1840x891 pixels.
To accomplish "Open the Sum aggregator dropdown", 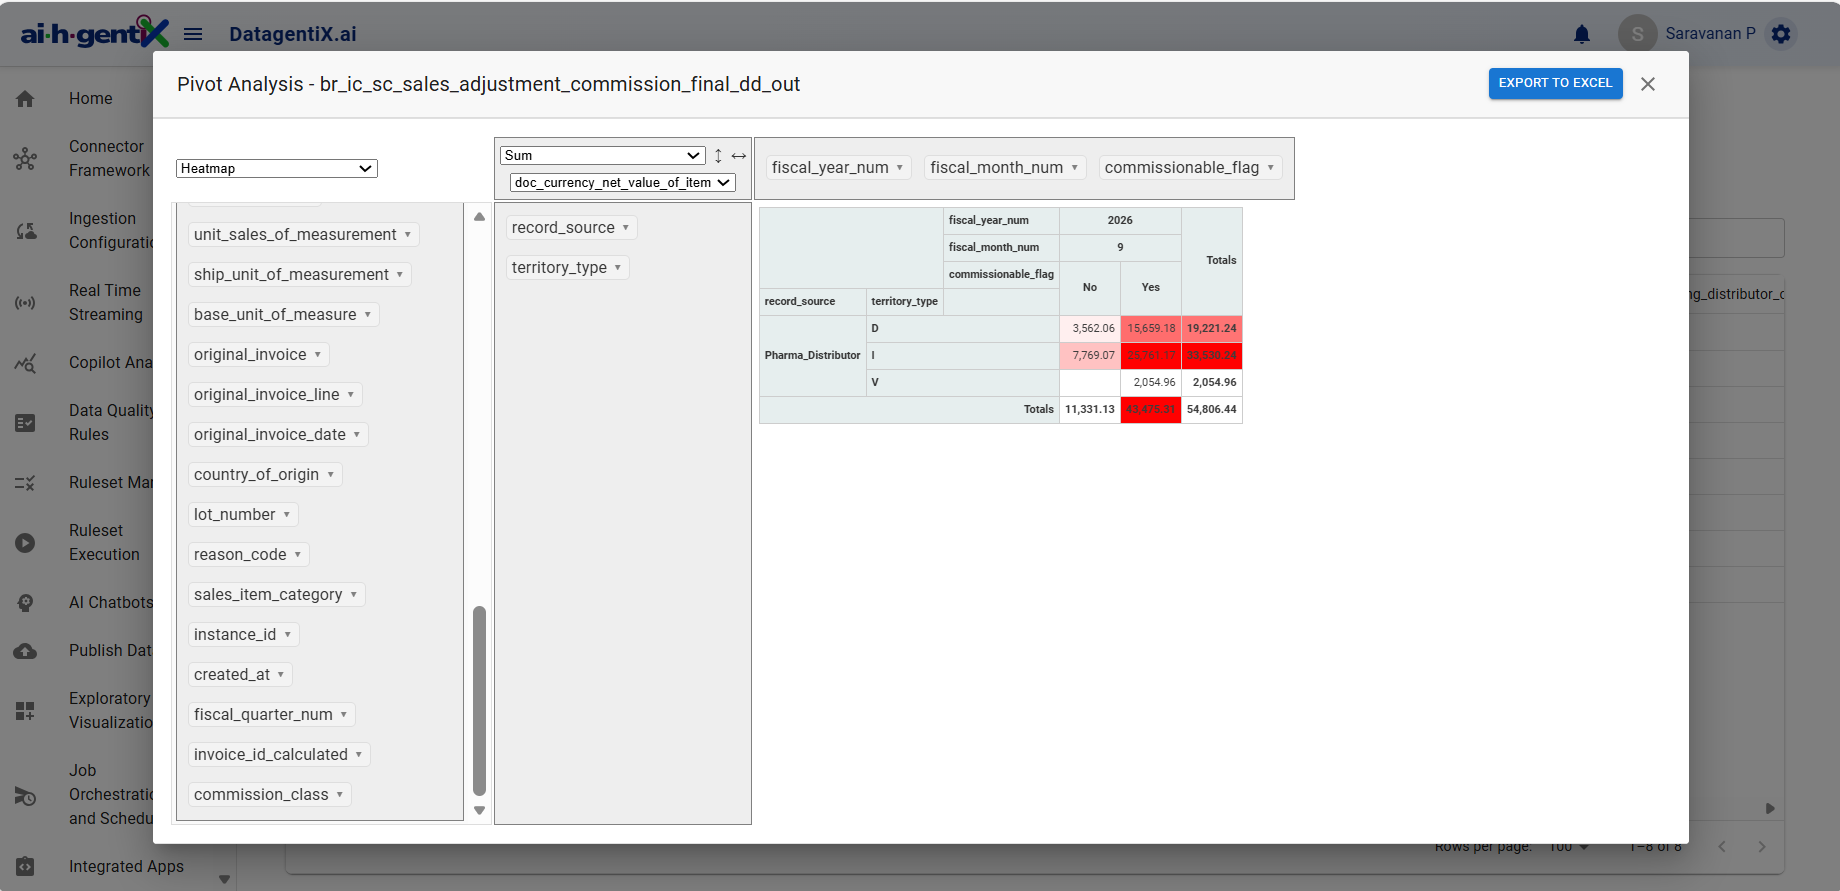I will coord(603,156).
